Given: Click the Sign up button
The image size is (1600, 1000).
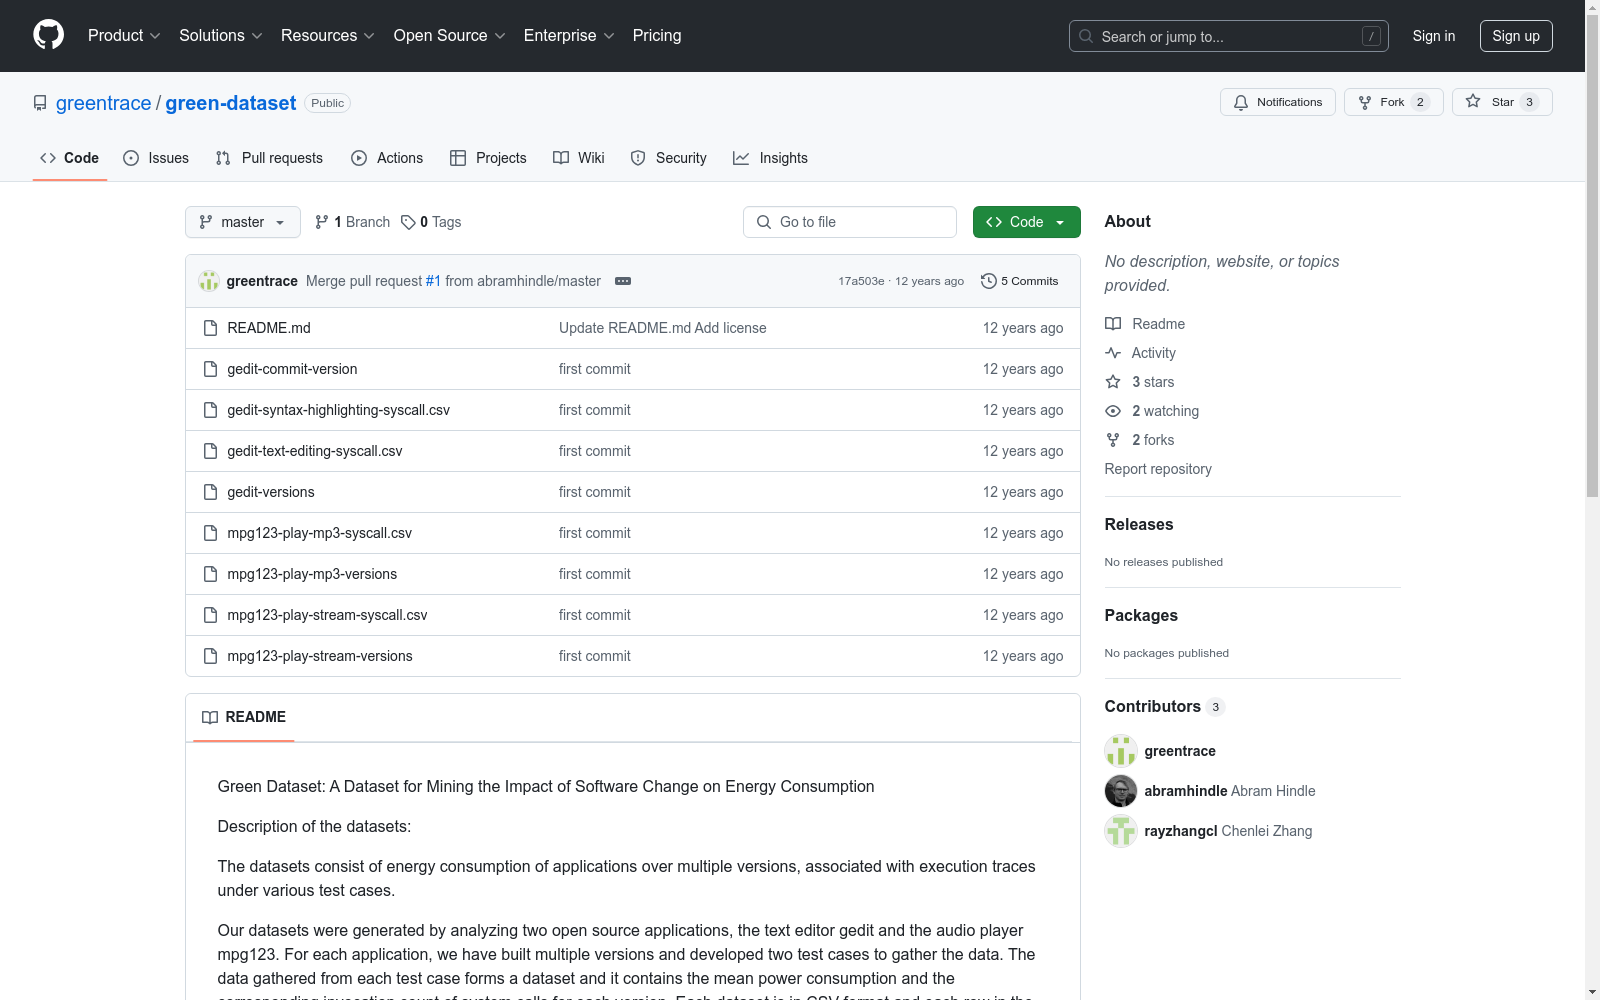Looking at the screenshot, I should pos(1516,36).
